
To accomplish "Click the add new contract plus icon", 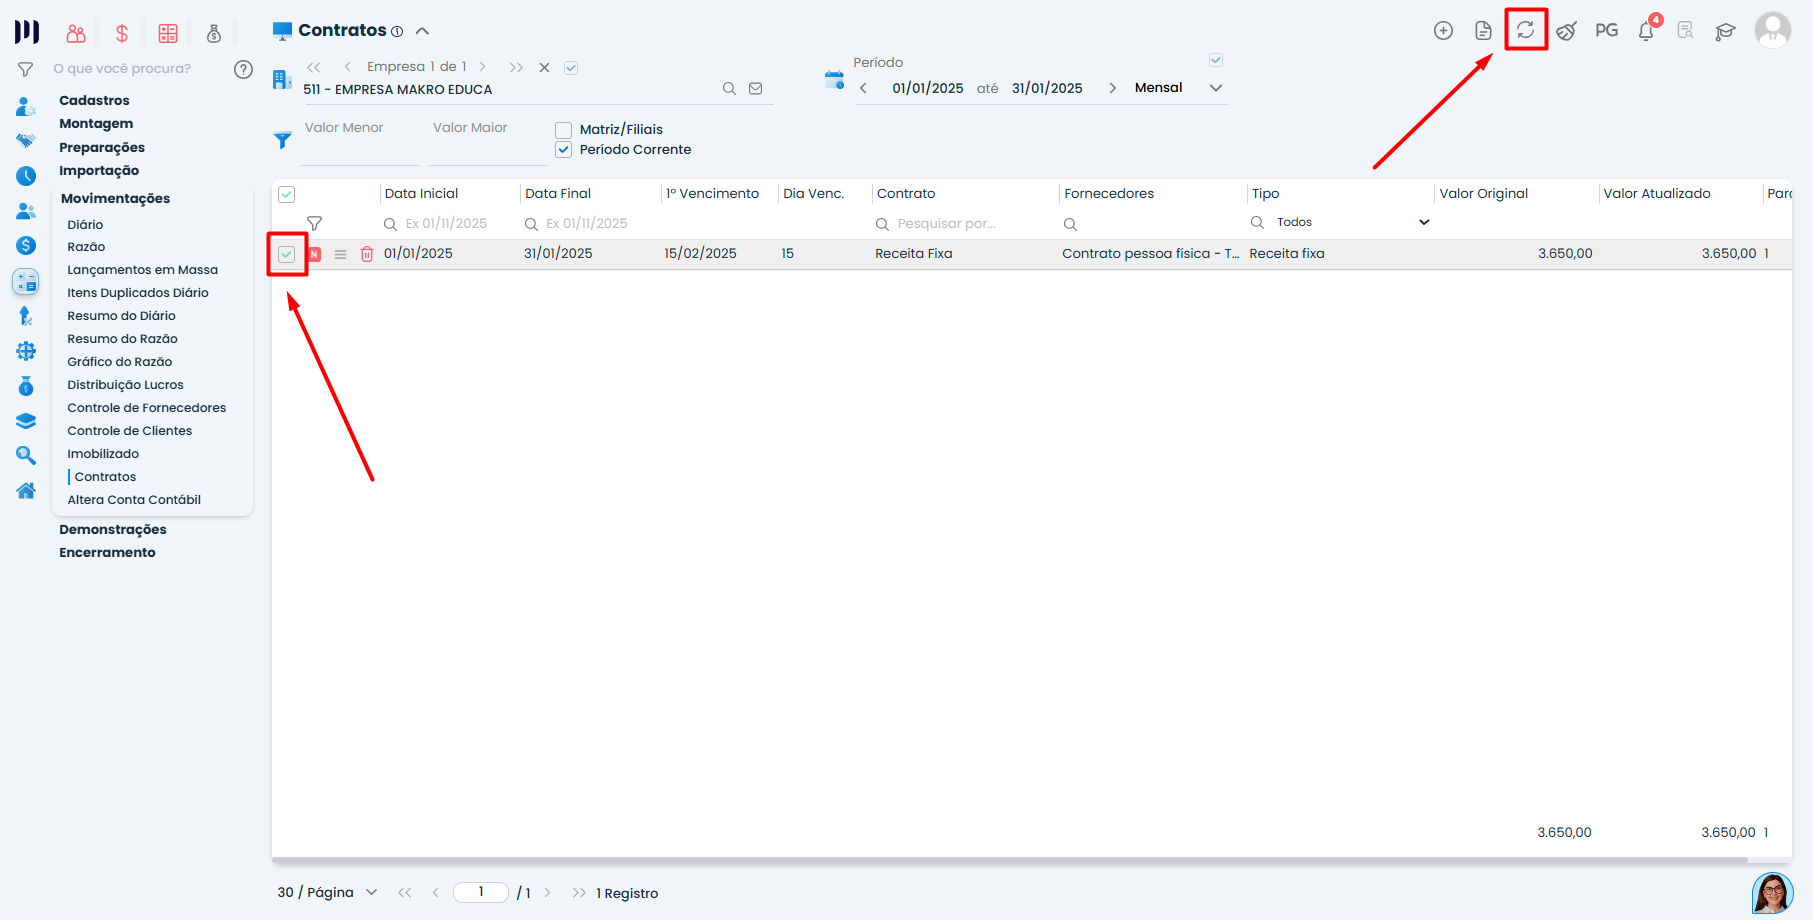I will coord(1443,31).
